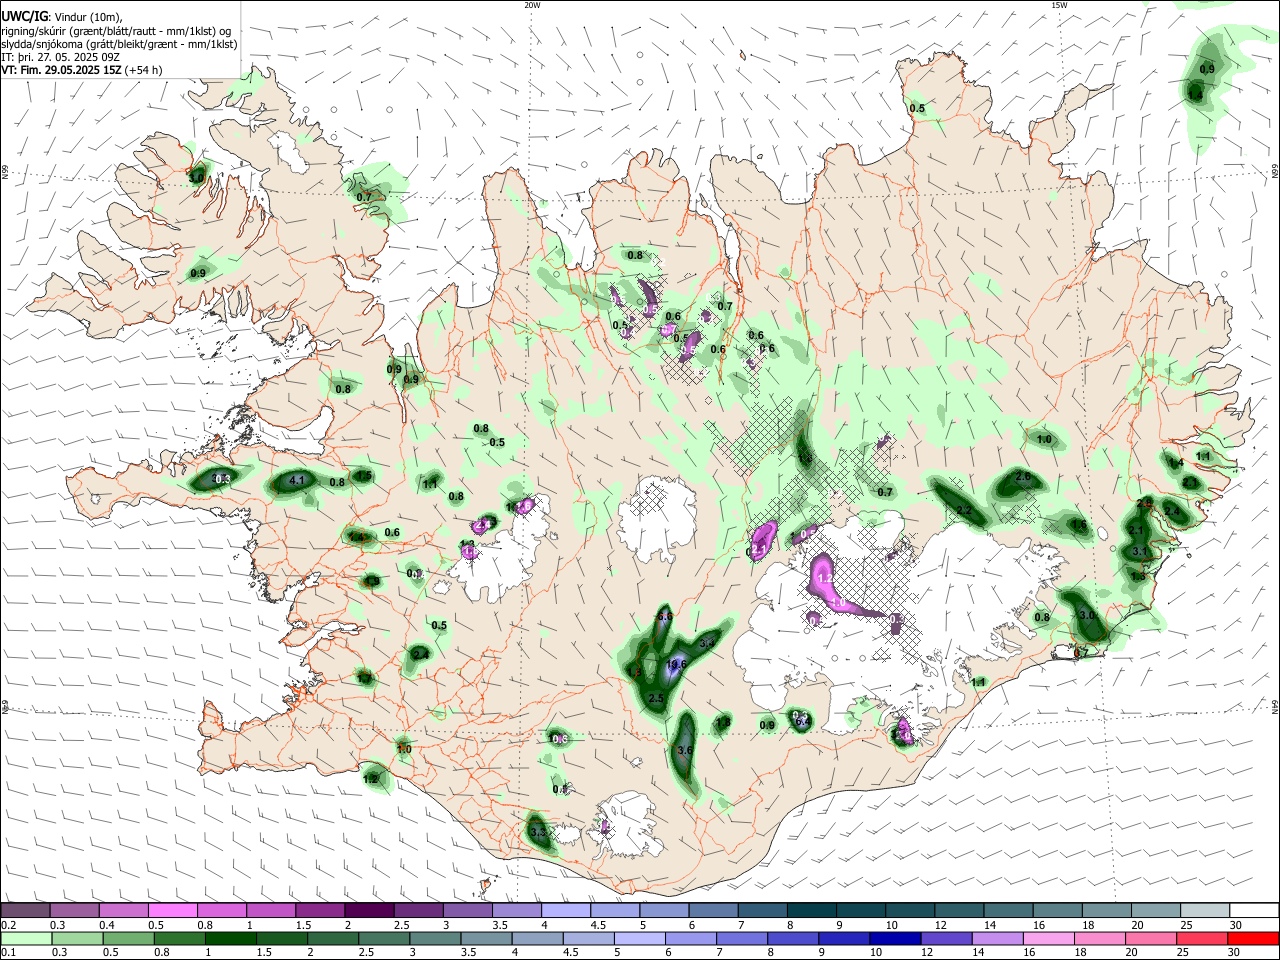Click the 'rigning/skúrir (grænt/blátt/rautt' header line
Screen dimensions: 1280x960
pyautogui.click(x=118, y=31)
